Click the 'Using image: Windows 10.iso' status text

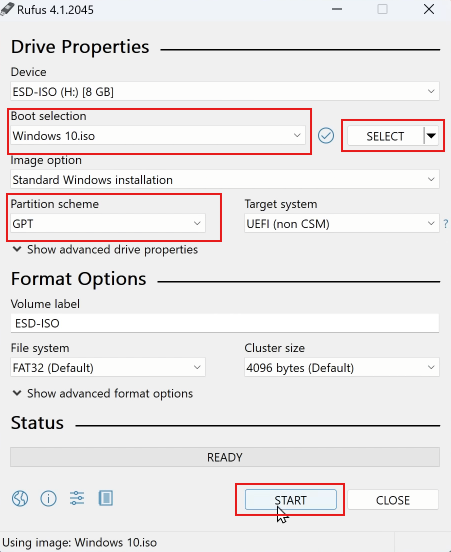coord(80,542)
